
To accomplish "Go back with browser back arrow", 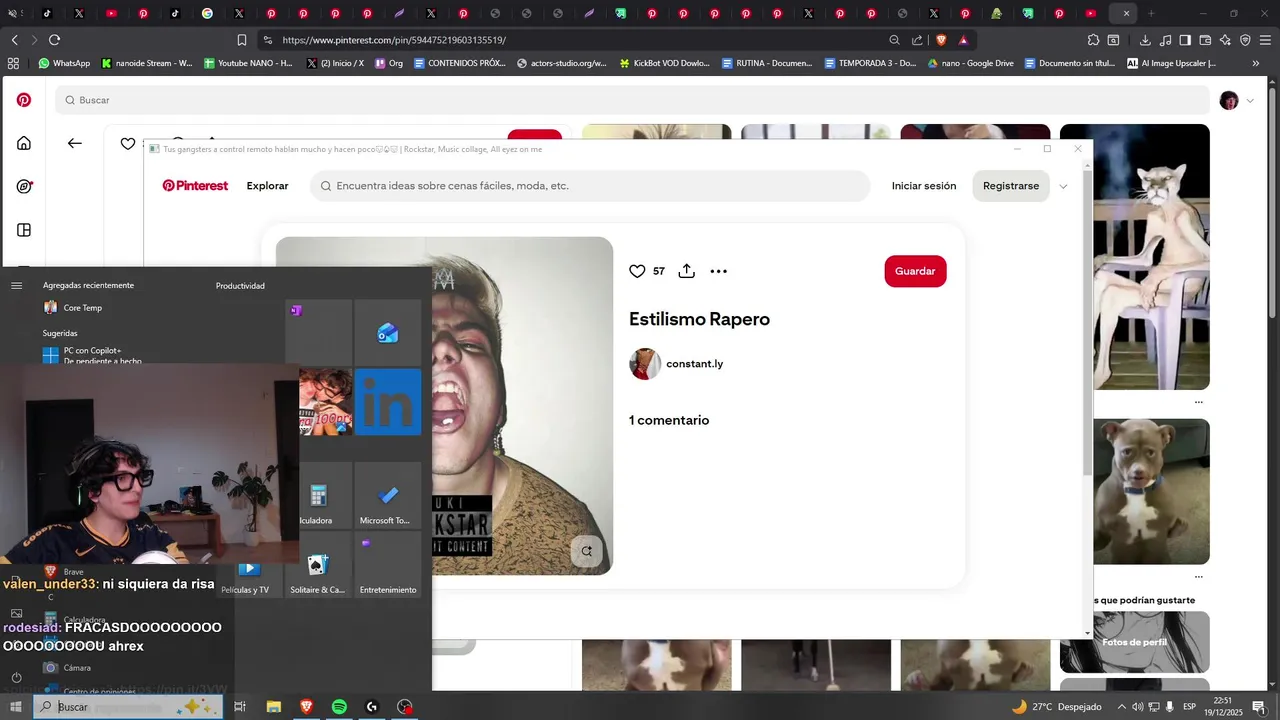I will [x=14, y=40].
